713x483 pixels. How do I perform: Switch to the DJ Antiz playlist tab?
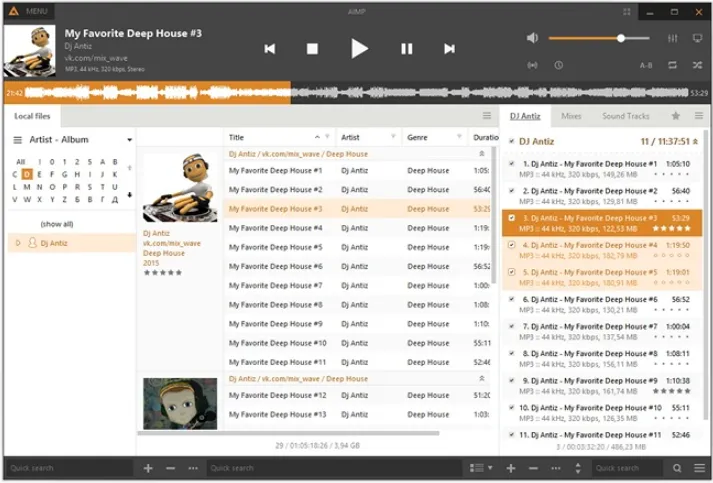pos(525,116)
